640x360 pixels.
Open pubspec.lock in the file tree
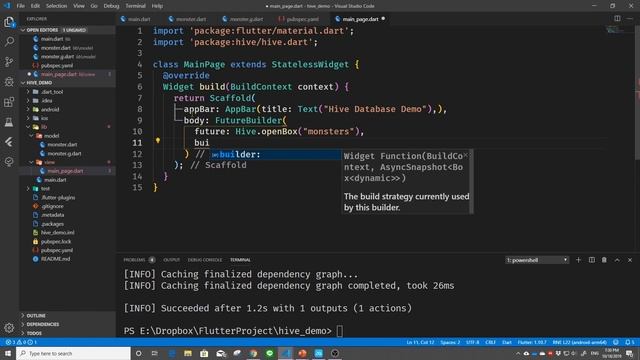point(56,241)
